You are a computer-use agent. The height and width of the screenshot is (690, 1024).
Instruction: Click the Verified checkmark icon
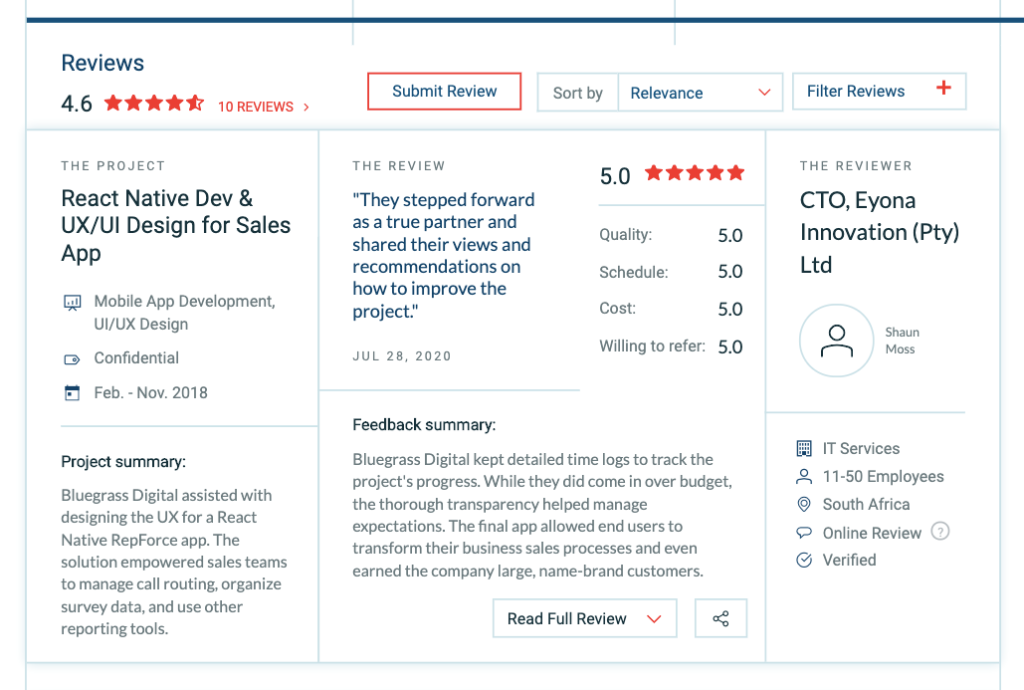[804, 560]
